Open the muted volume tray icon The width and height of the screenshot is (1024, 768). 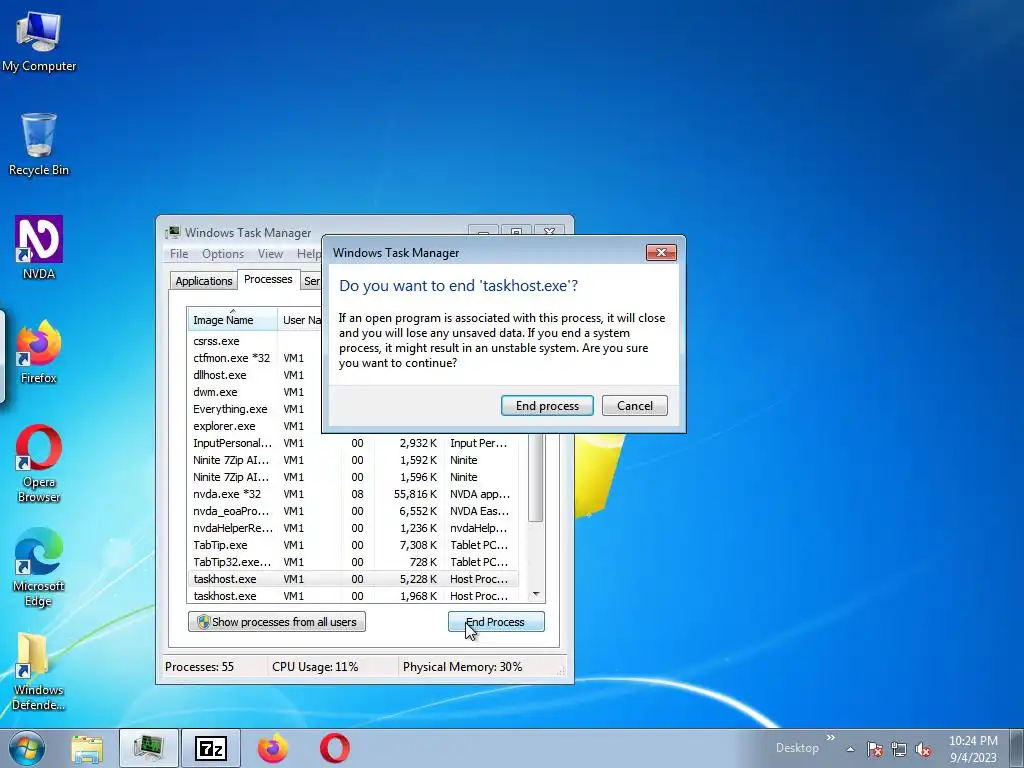(923, 749)
